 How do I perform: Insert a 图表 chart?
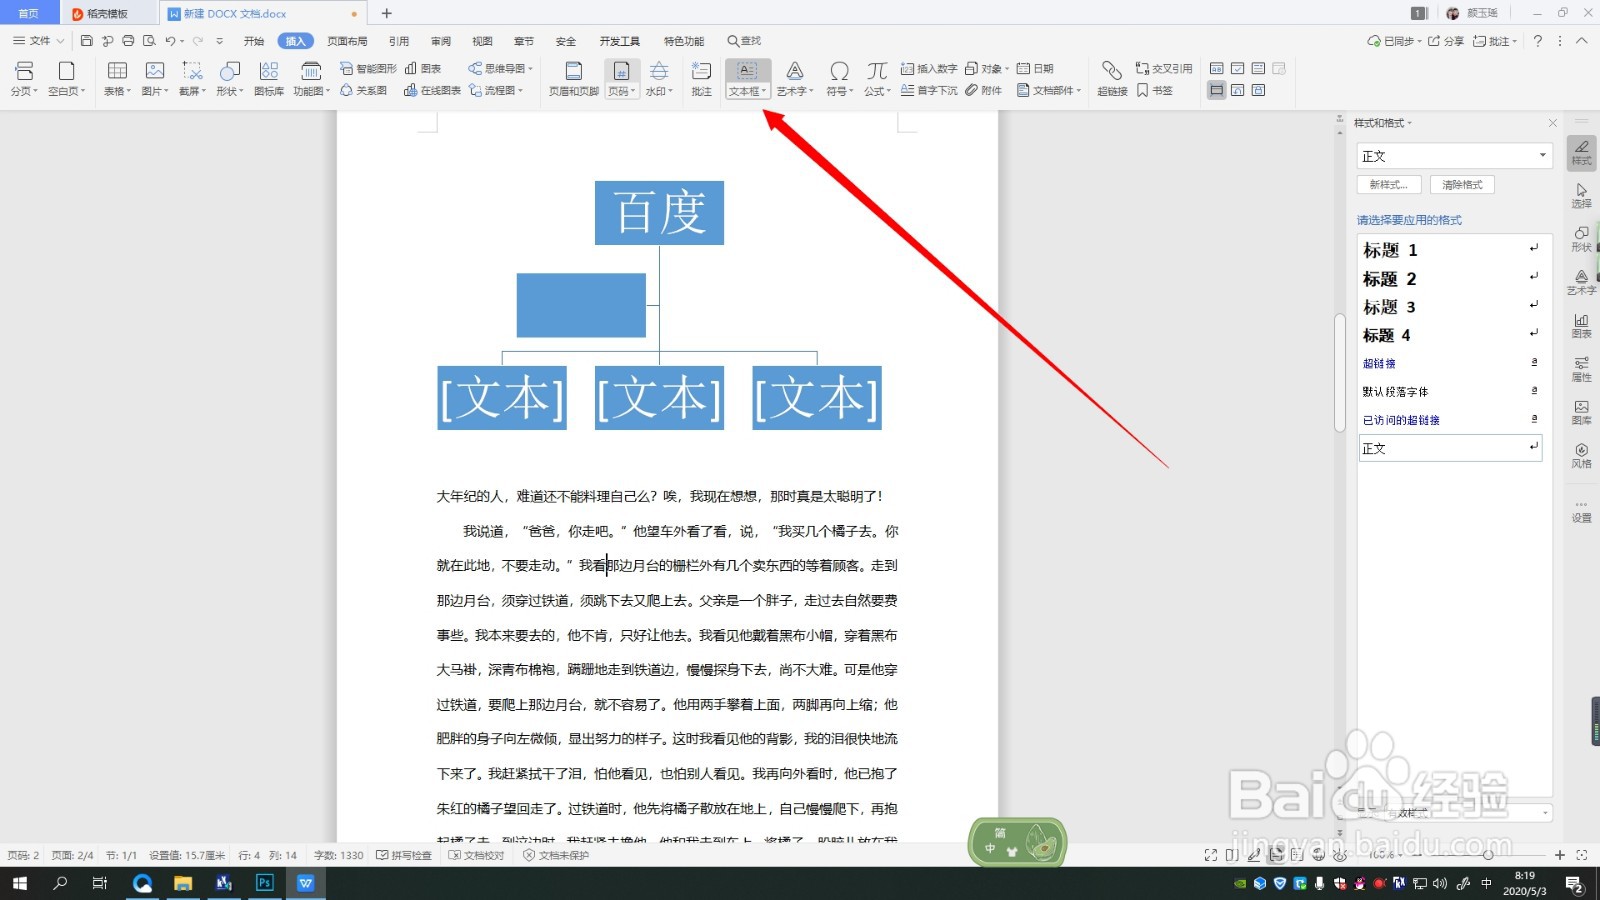click(423, 69)
